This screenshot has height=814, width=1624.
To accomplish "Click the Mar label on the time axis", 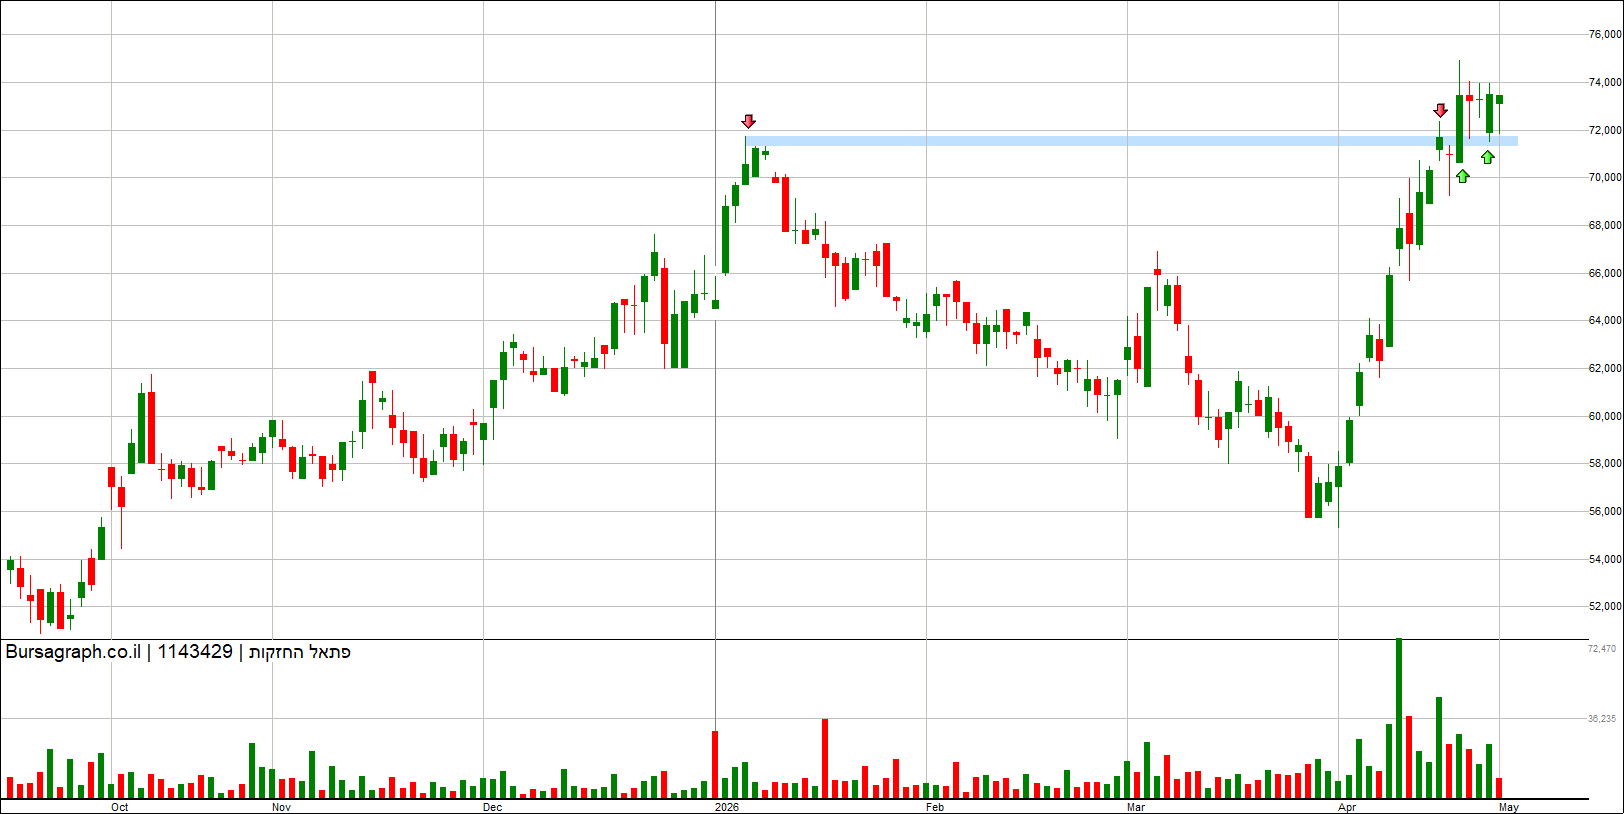I will (x=1136, y=807).
